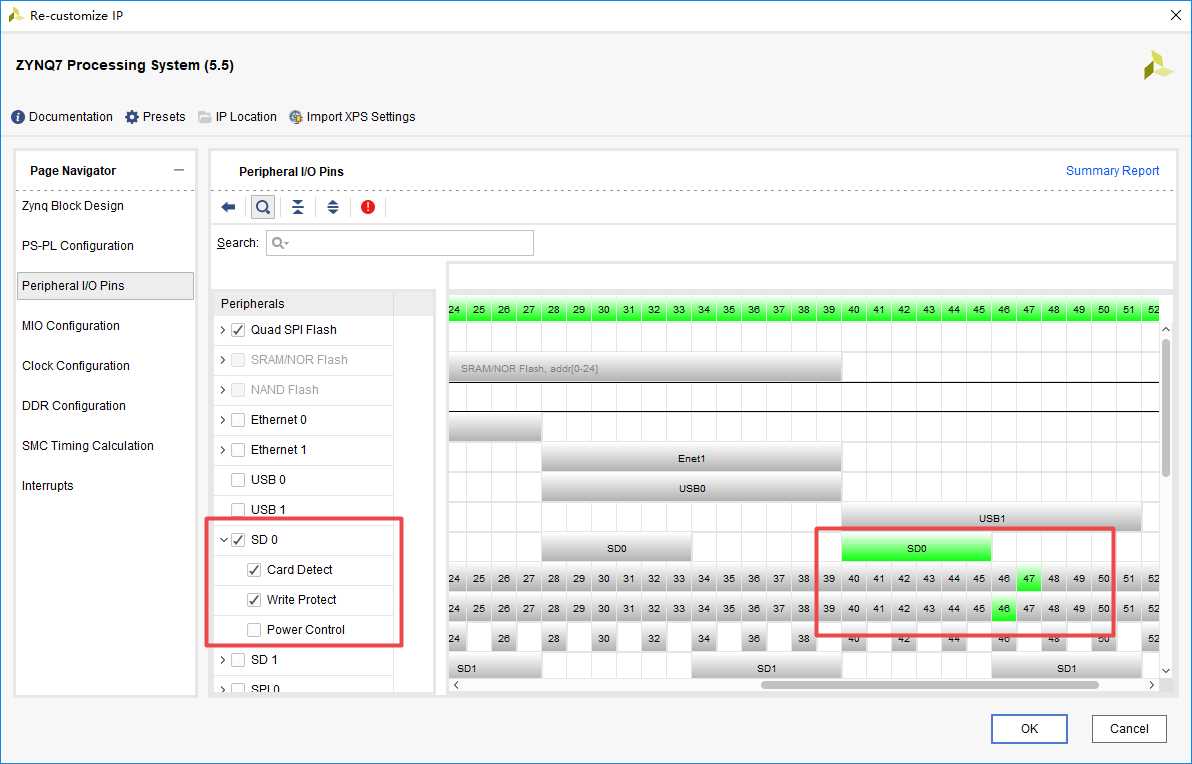This screenshot has width=1192, height=764.
Task: Click SRAM/NOR Flash addr[0-24] block
Action: [645, 368]
